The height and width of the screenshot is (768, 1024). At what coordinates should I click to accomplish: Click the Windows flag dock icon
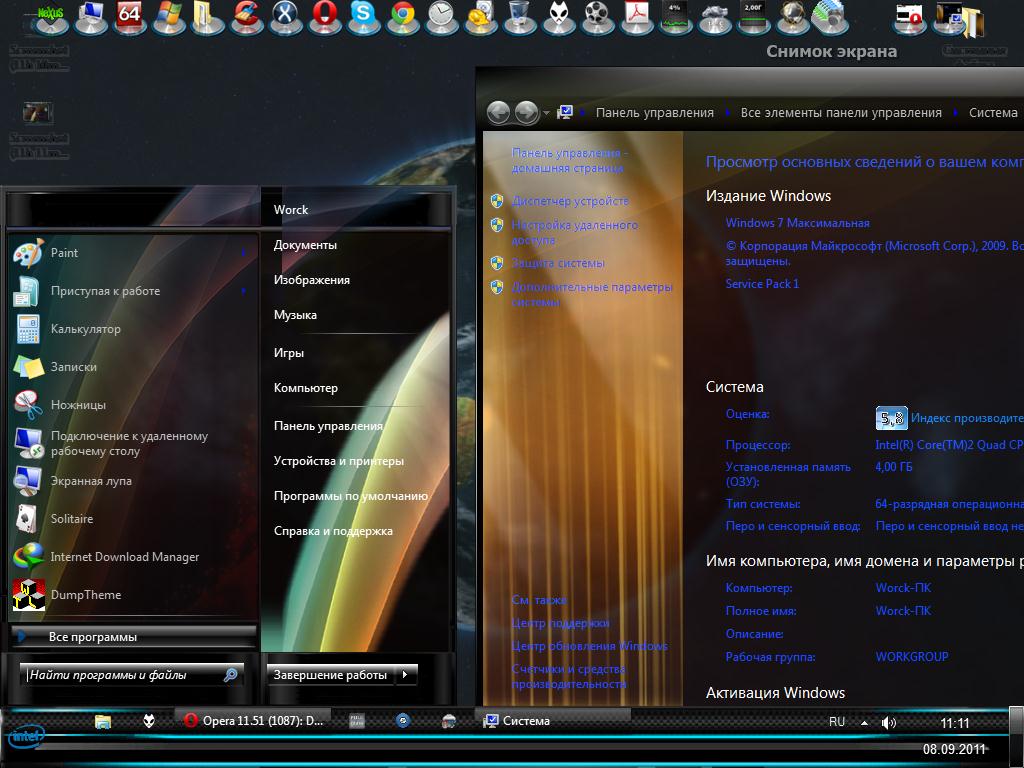pyautogui.click(x=168, y=18)
